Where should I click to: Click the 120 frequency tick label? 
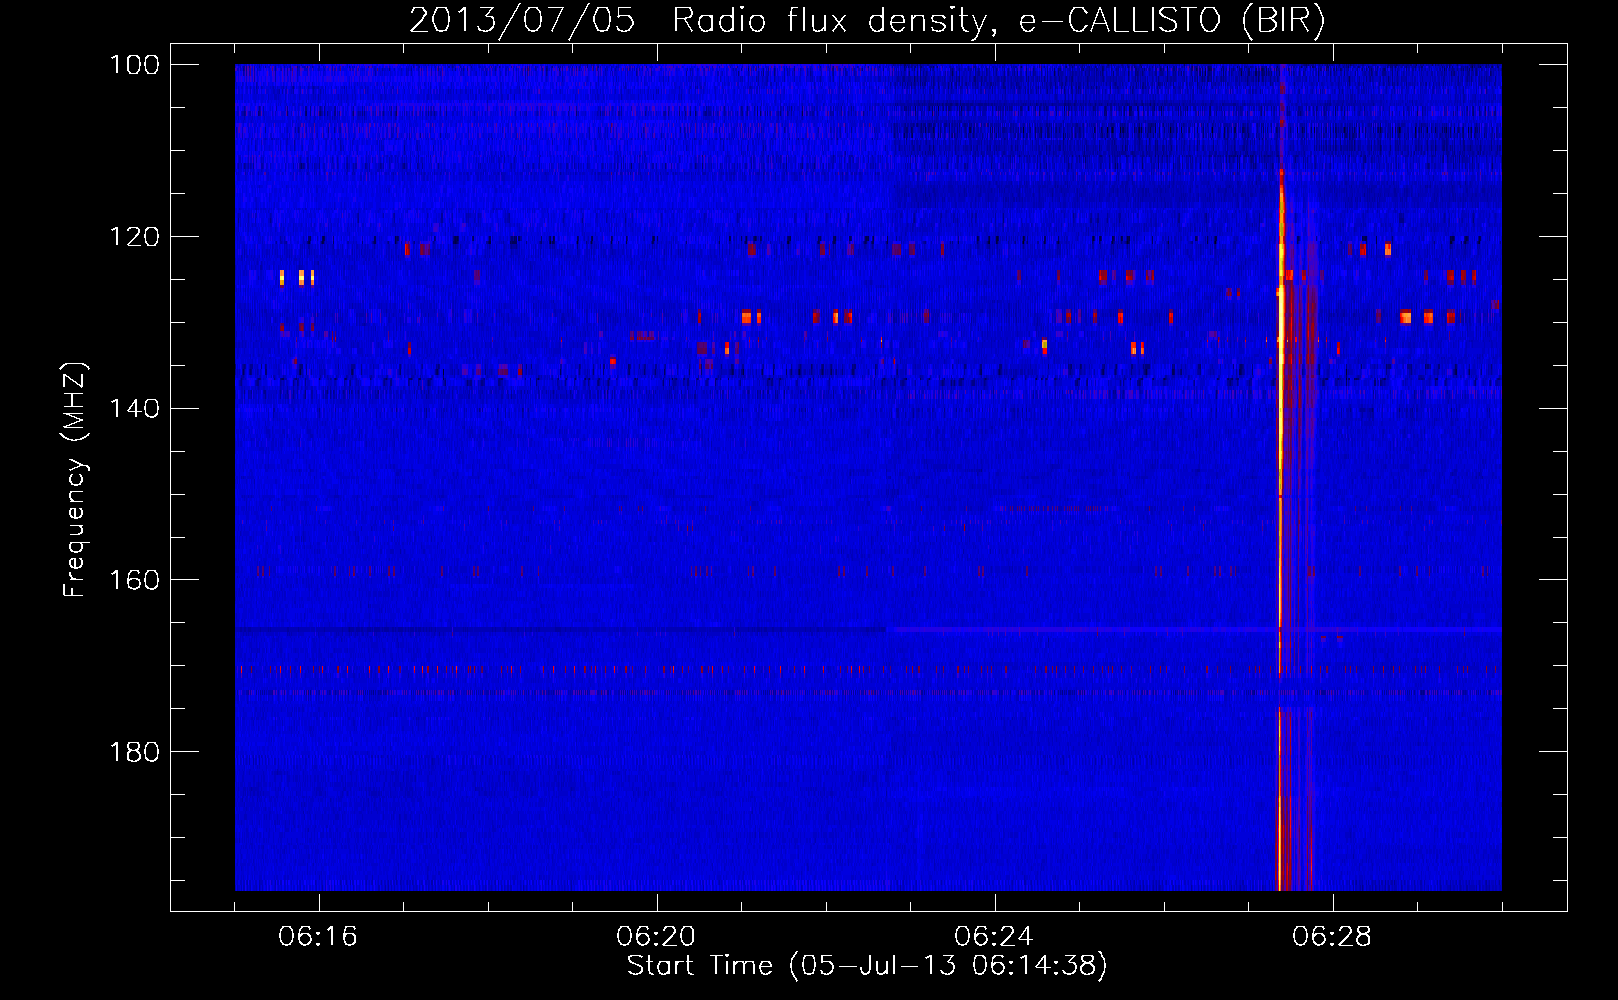coord(135,237)
